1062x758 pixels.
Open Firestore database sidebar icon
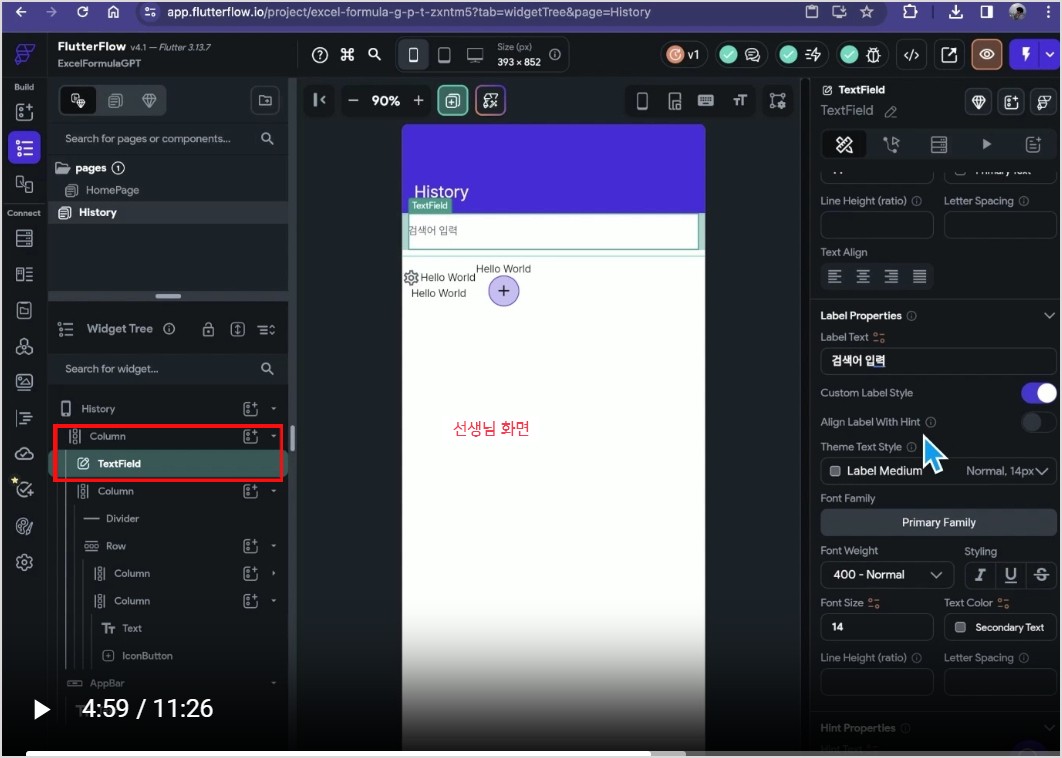(x=24, y=238)
